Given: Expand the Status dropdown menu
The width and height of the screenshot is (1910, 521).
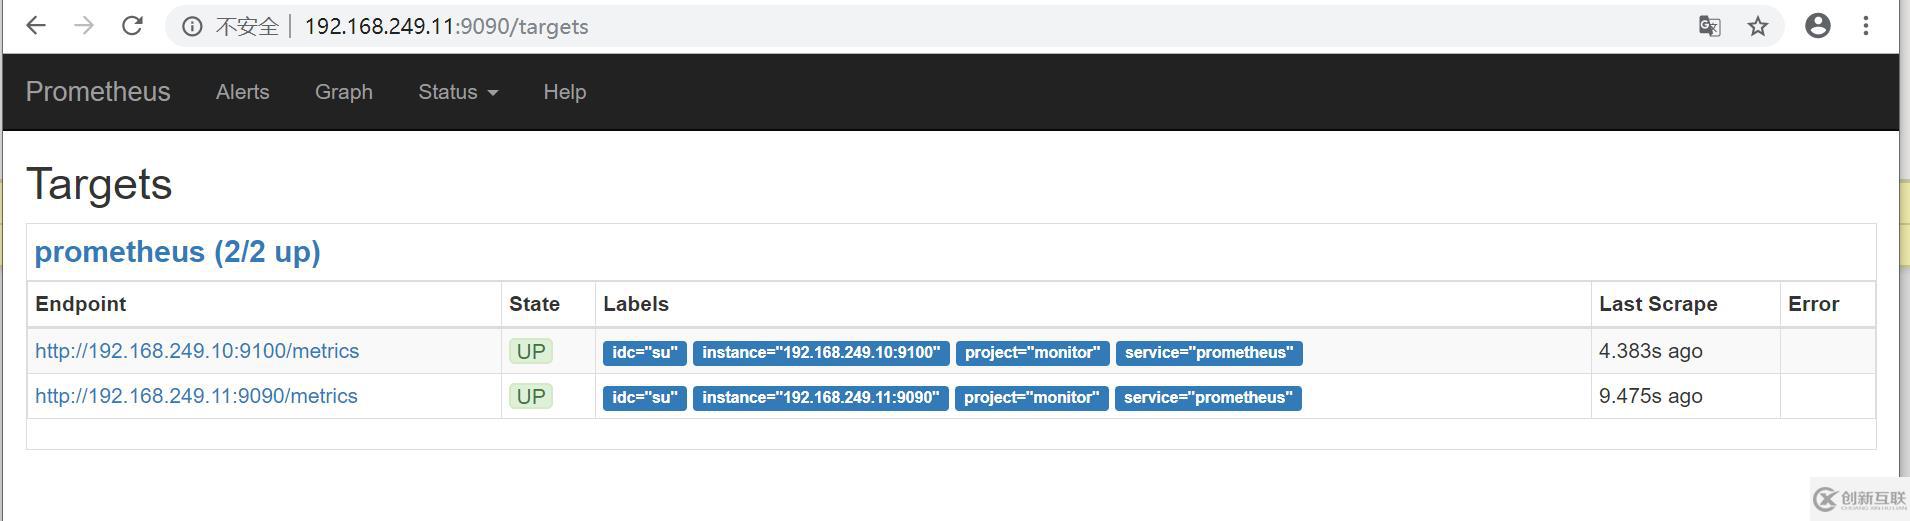Looking at the screenshot, I should click(458, 92).
